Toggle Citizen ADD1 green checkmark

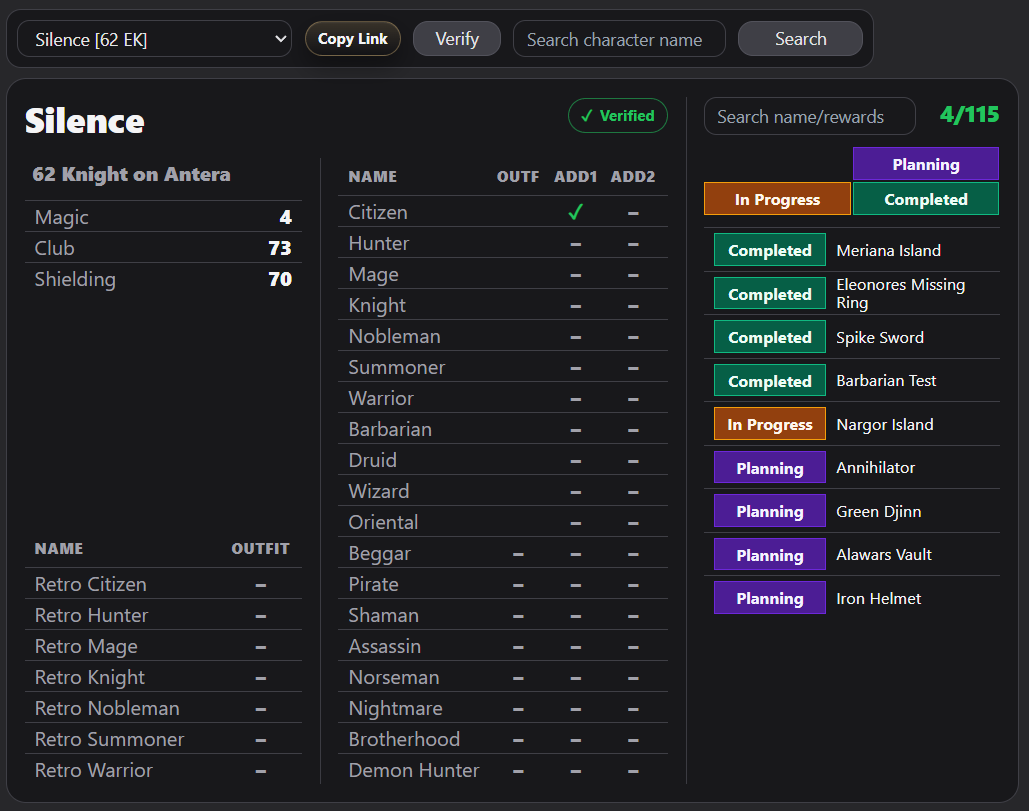[x=575, y=212]
